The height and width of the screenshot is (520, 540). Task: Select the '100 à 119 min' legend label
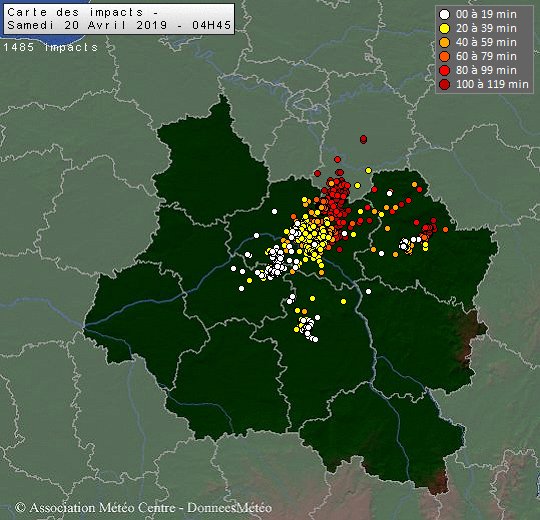[x=492, y=84]
